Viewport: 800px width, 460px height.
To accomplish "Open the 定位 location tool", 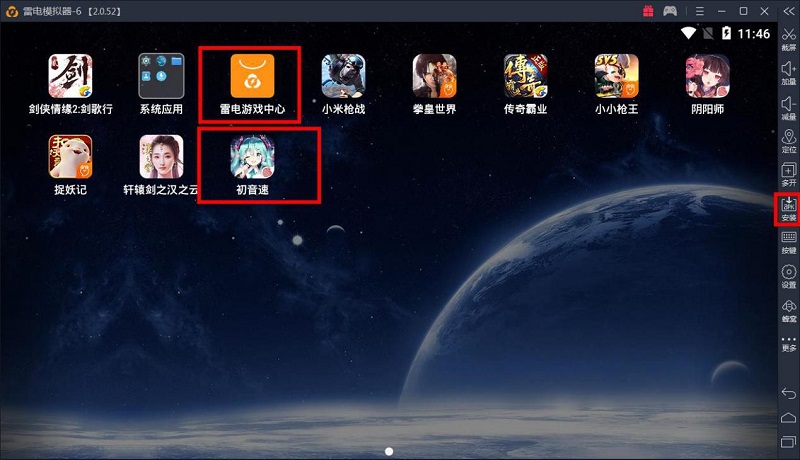I will click(788, 142).
